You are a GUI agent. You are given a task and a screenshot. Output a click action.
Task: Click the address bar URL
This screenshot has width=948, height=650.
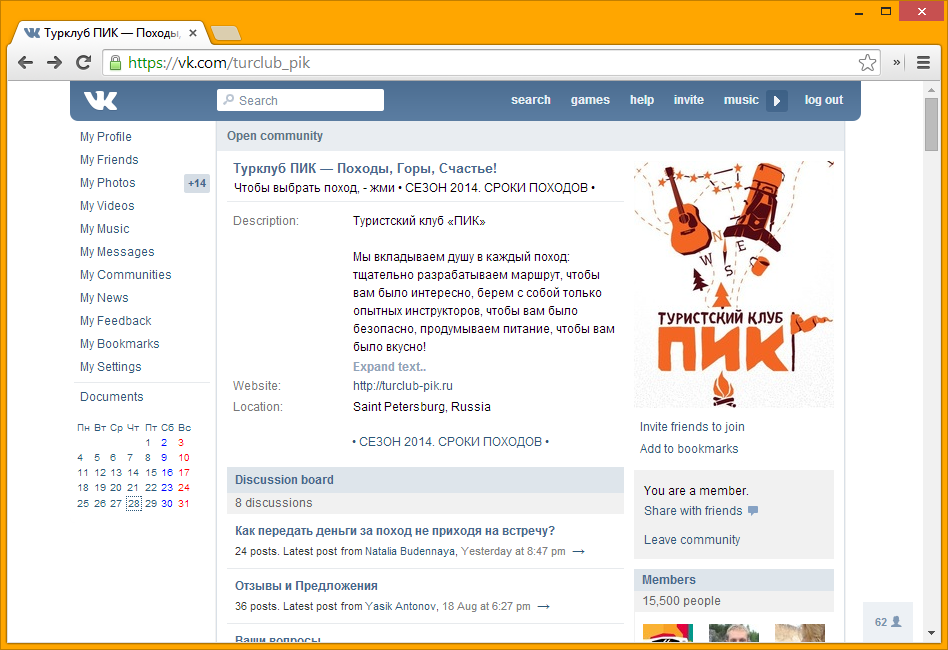point(219,63)
